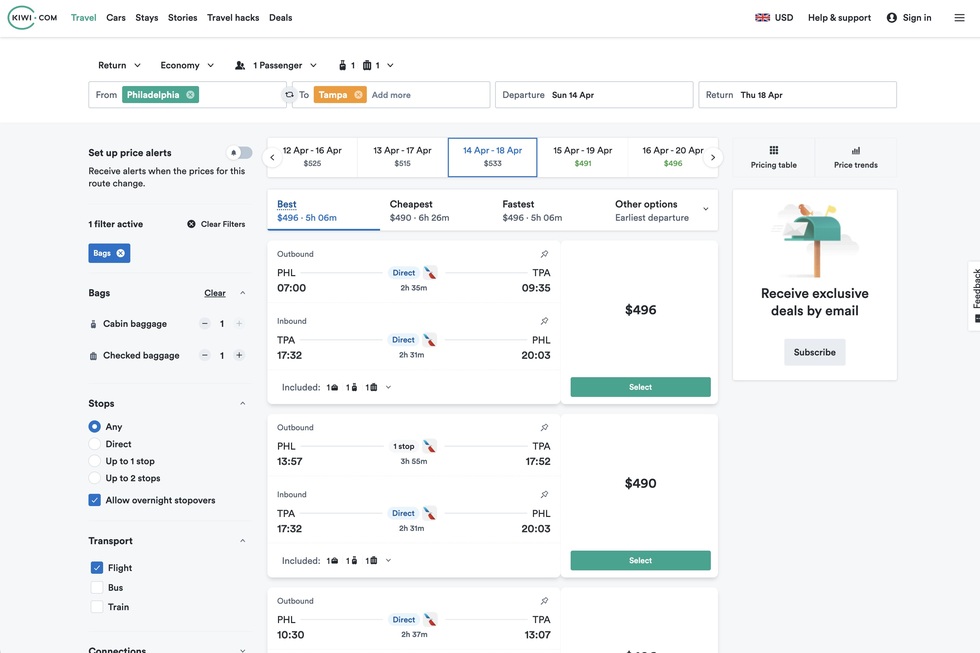Viewport: 980px width, 653px height.
Task: Increase checked baggage count
Action: [x=239, y=356]
